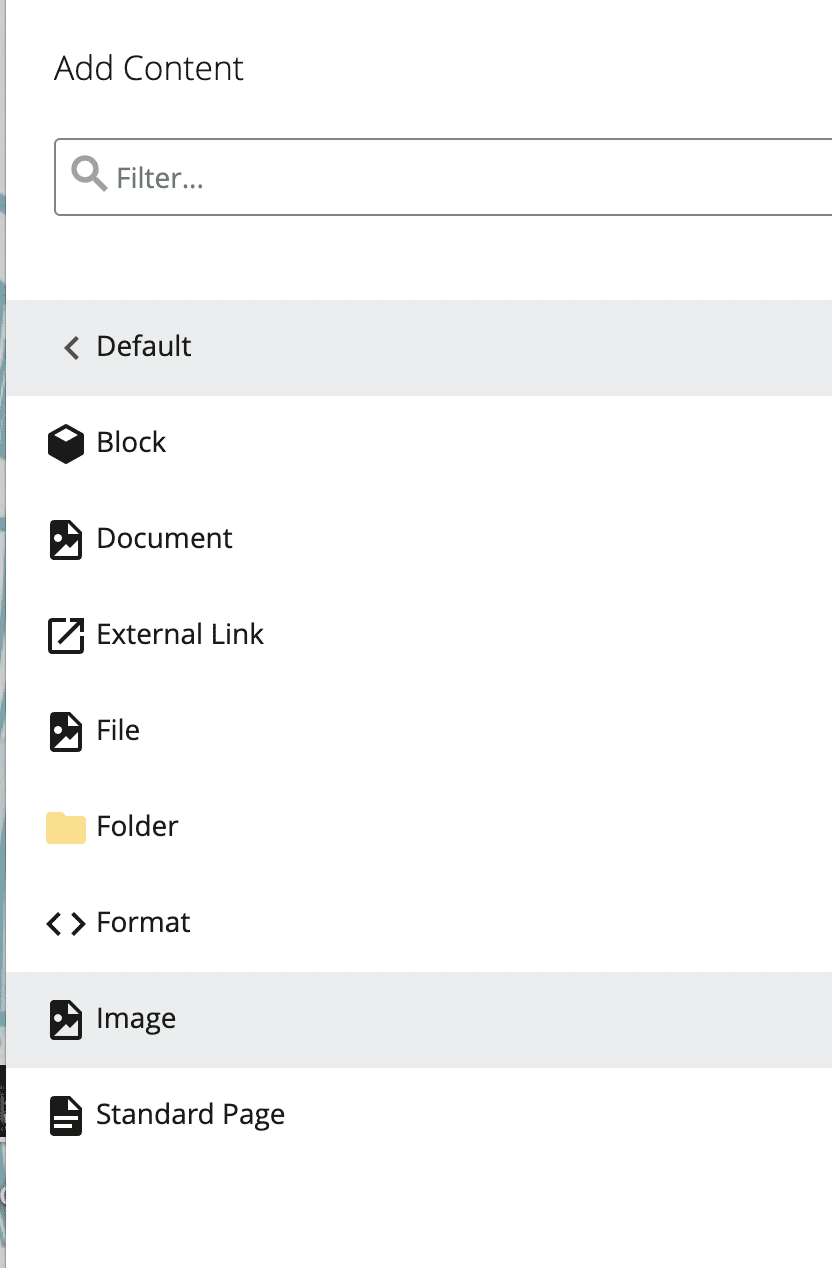Viewport: 832px width, 1268px height.
Task: Pick the Document content type
Action: coord(164,539)
